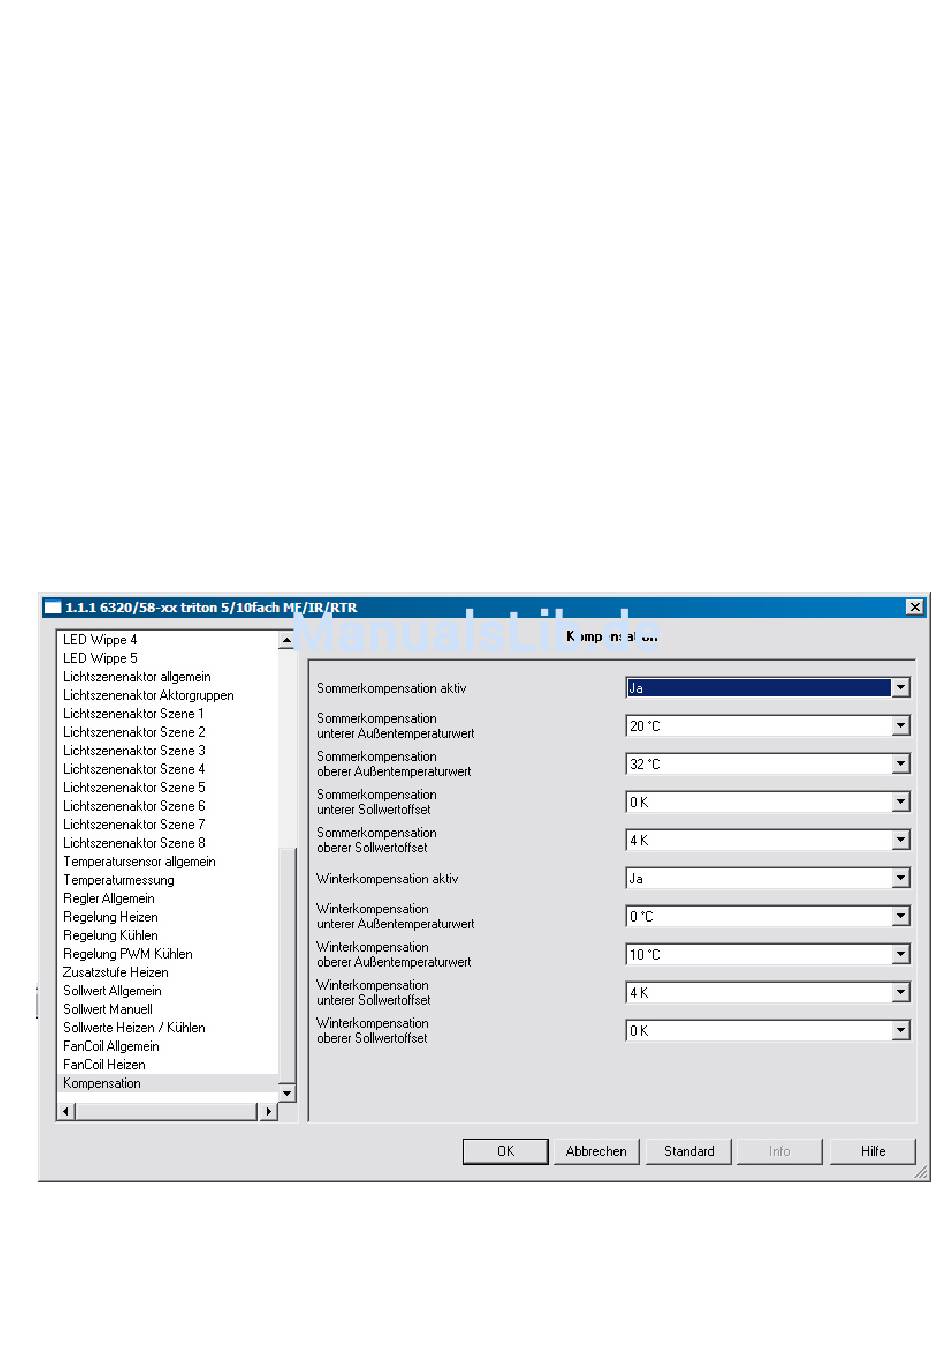Select LED Wippe 5 in the list
The height and width of the screenshot is (1370, 950).
(100, 658)
